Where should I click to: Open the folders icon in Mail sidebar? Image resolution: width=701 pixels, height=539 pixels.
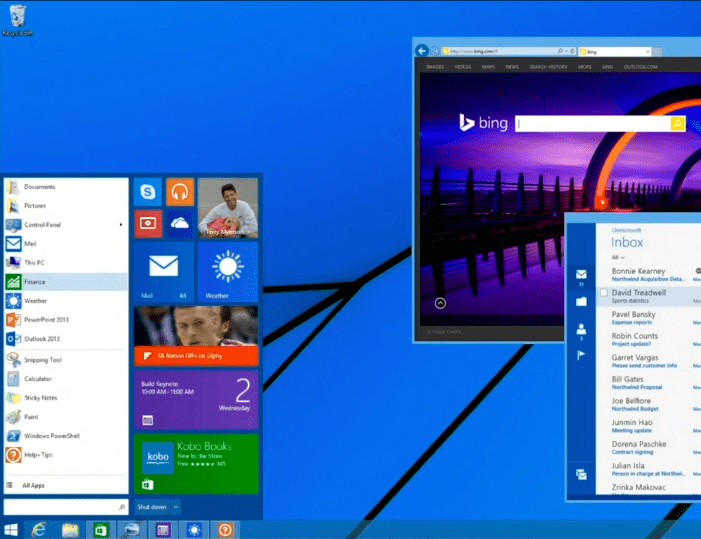click(x=581, y=302)
